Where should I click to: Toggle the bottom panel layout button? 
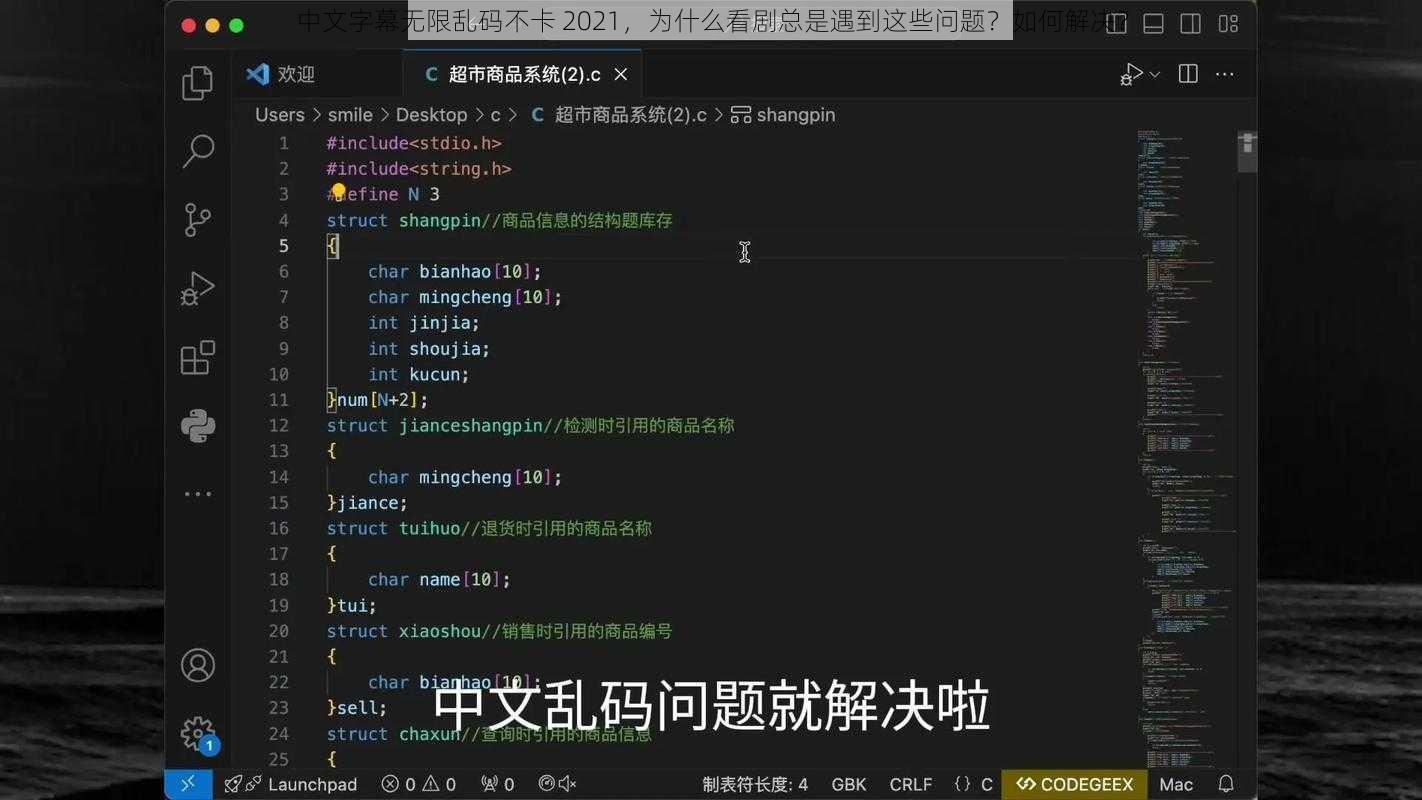(1153, 23)
